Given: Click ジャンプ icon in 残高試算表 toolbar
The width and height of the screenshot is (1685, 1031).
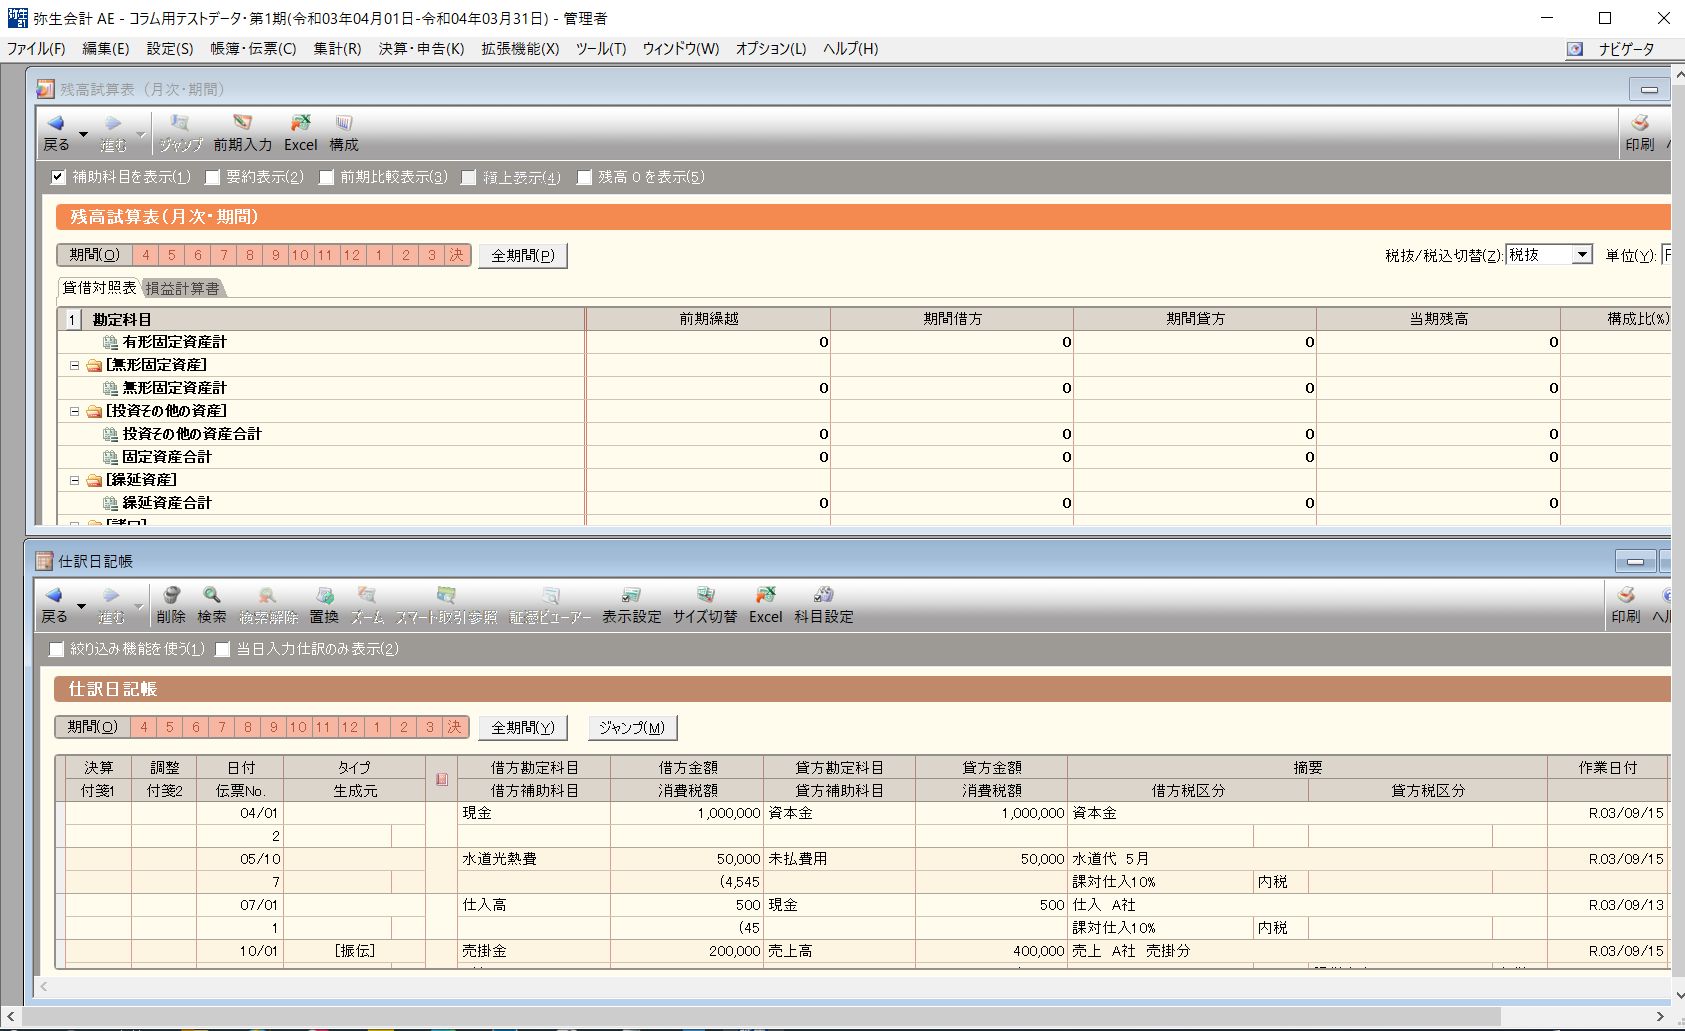Looking at the screenshot, I should click(181, 133).
